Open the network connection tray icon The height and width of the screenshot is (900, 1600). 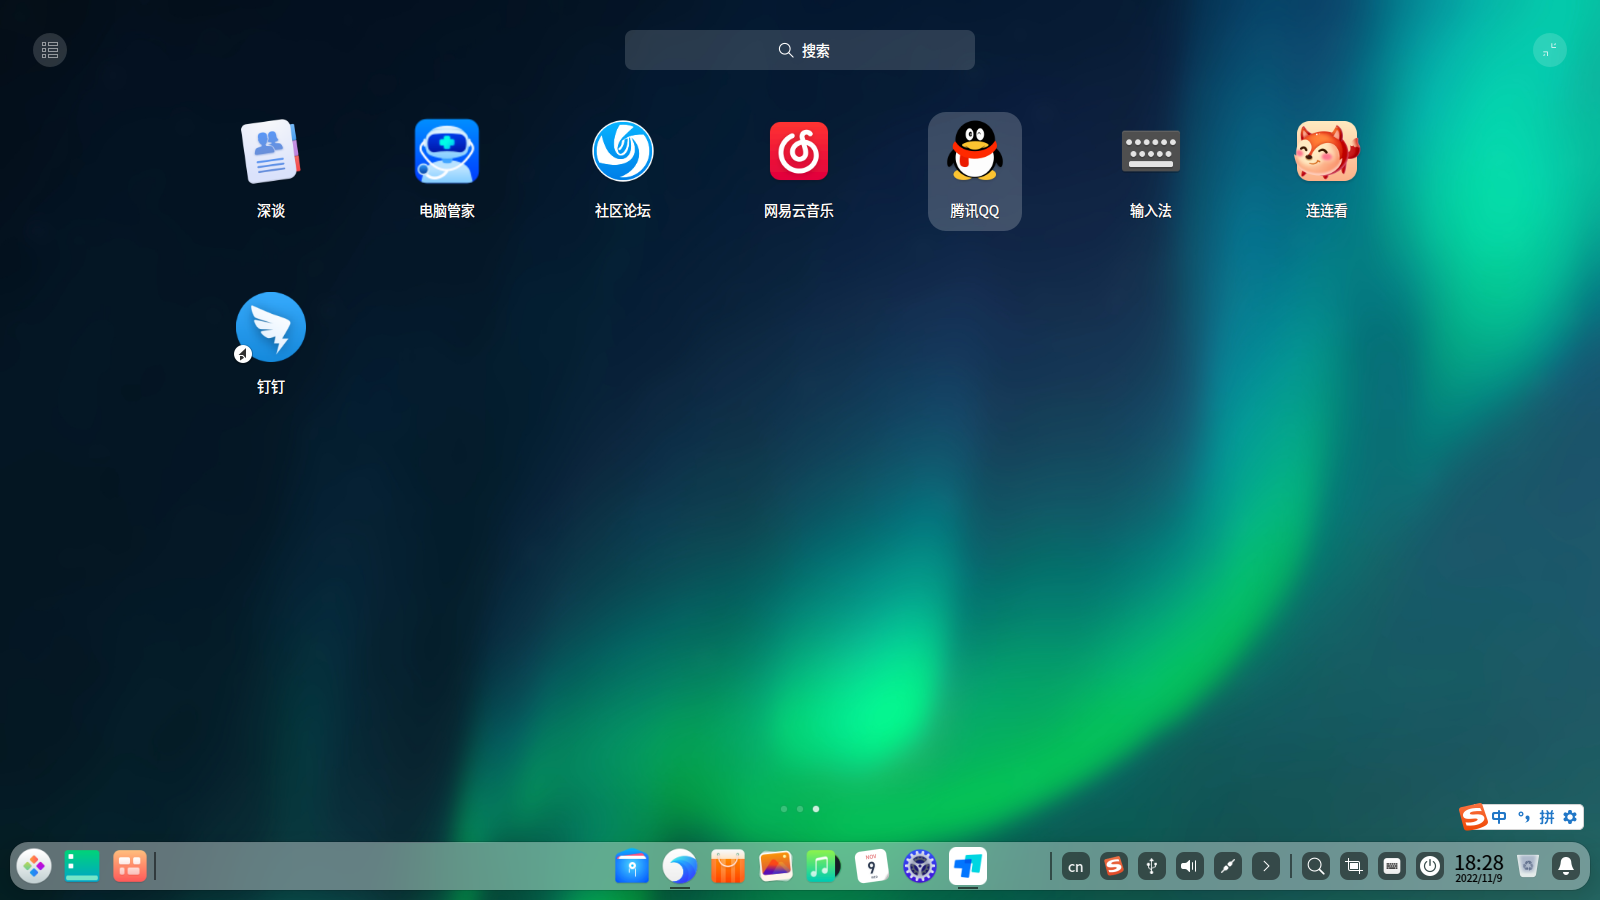point(1228,866)
